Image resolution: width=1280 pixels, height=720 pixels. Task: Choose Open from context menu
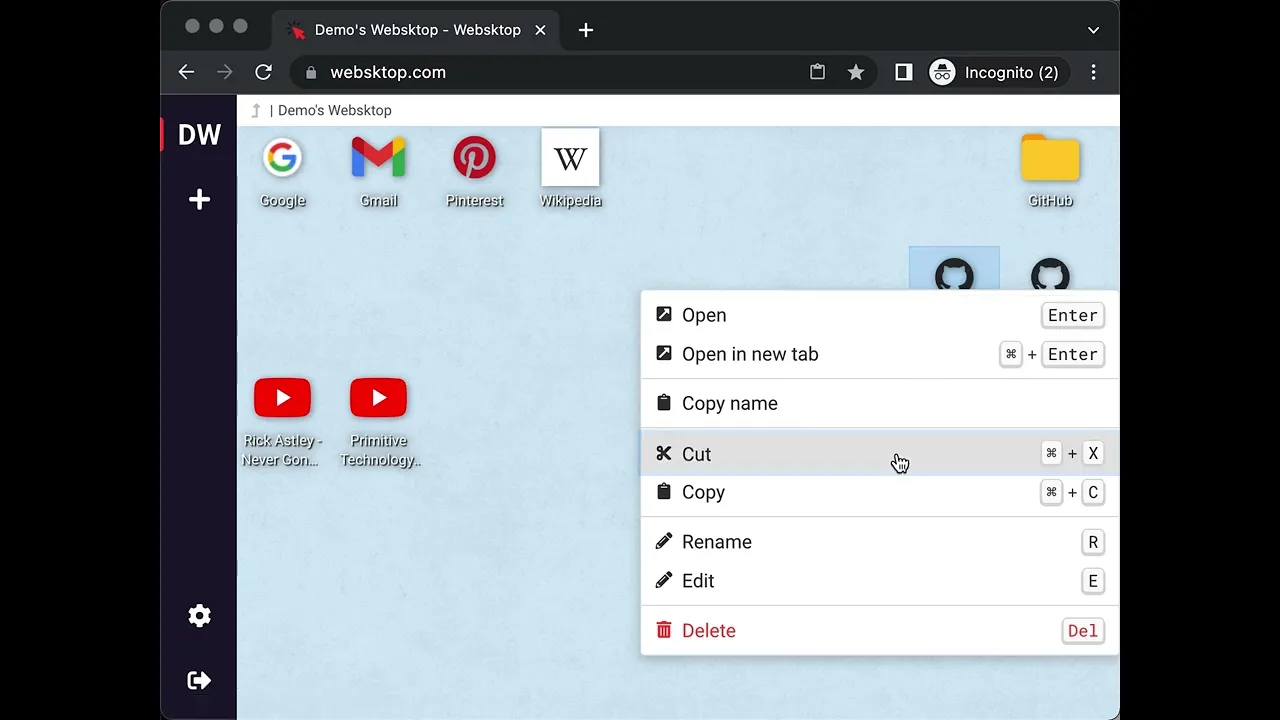coord(880,315)
